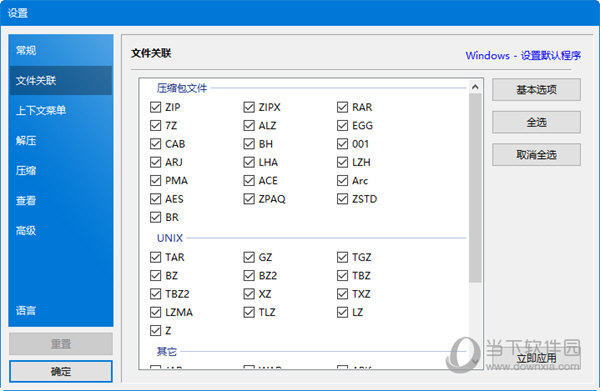The height and width of the screenshot is (391, 600).
Task: Uncheck the ZIP checkbox
Action: (155, 107)
